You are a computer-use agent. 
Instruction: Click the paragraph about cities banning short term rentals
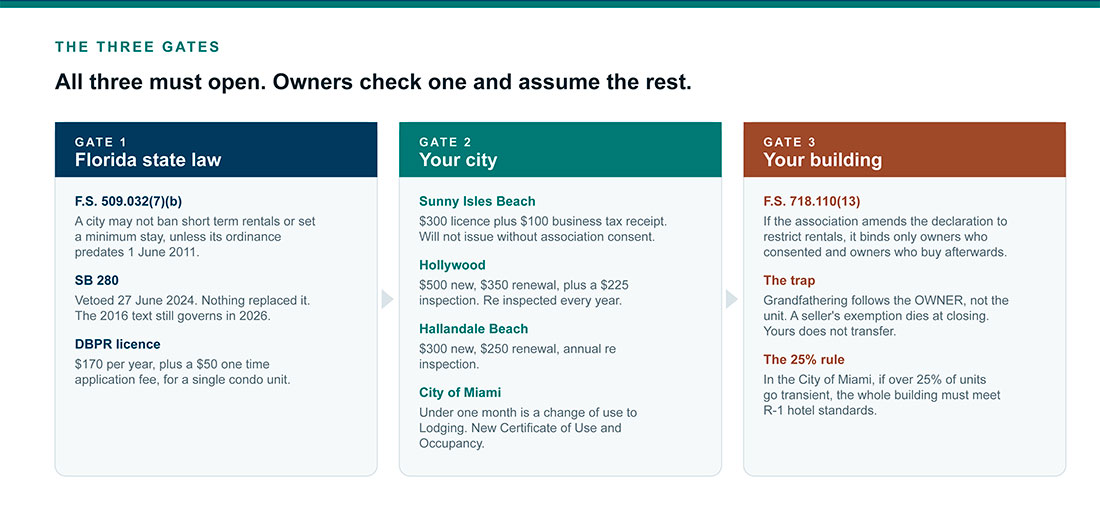click(196, 237)
